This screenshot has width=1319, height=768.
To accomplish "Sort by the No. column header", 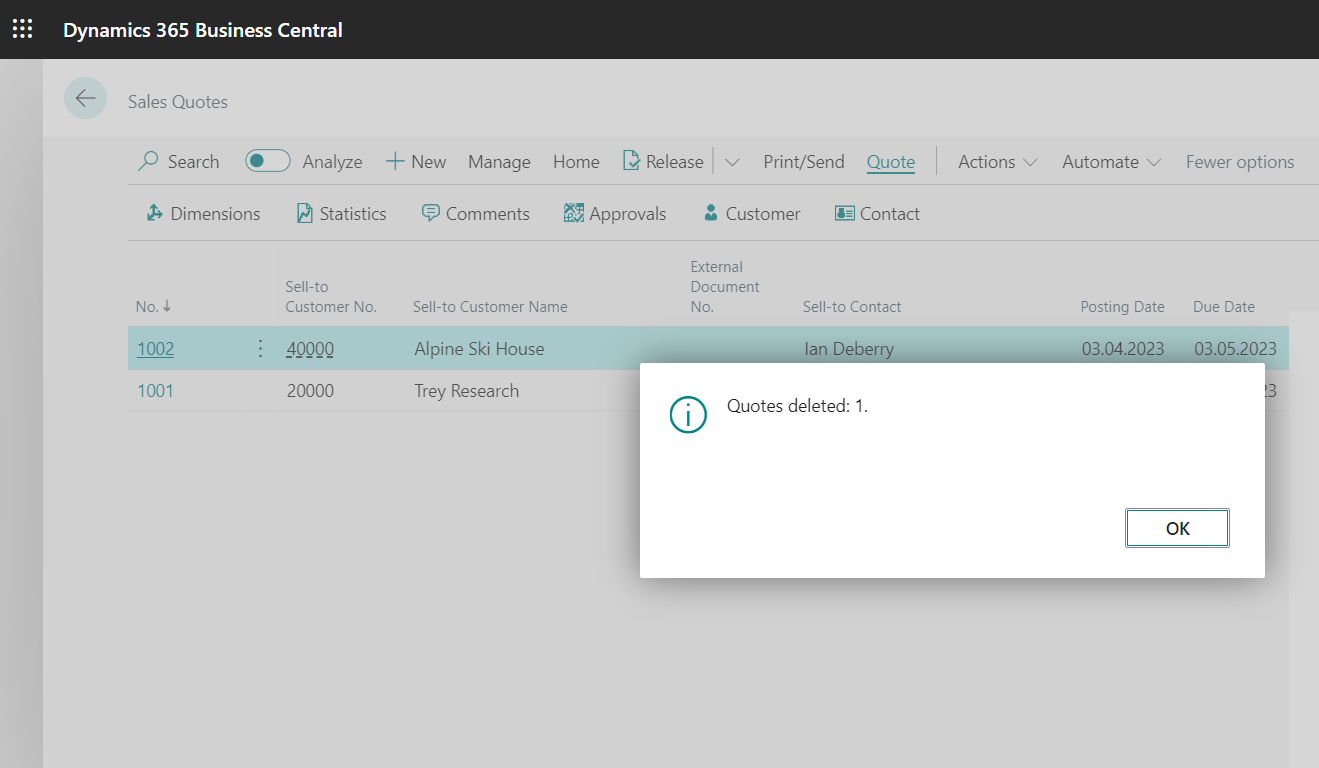I will coord(154,307).
